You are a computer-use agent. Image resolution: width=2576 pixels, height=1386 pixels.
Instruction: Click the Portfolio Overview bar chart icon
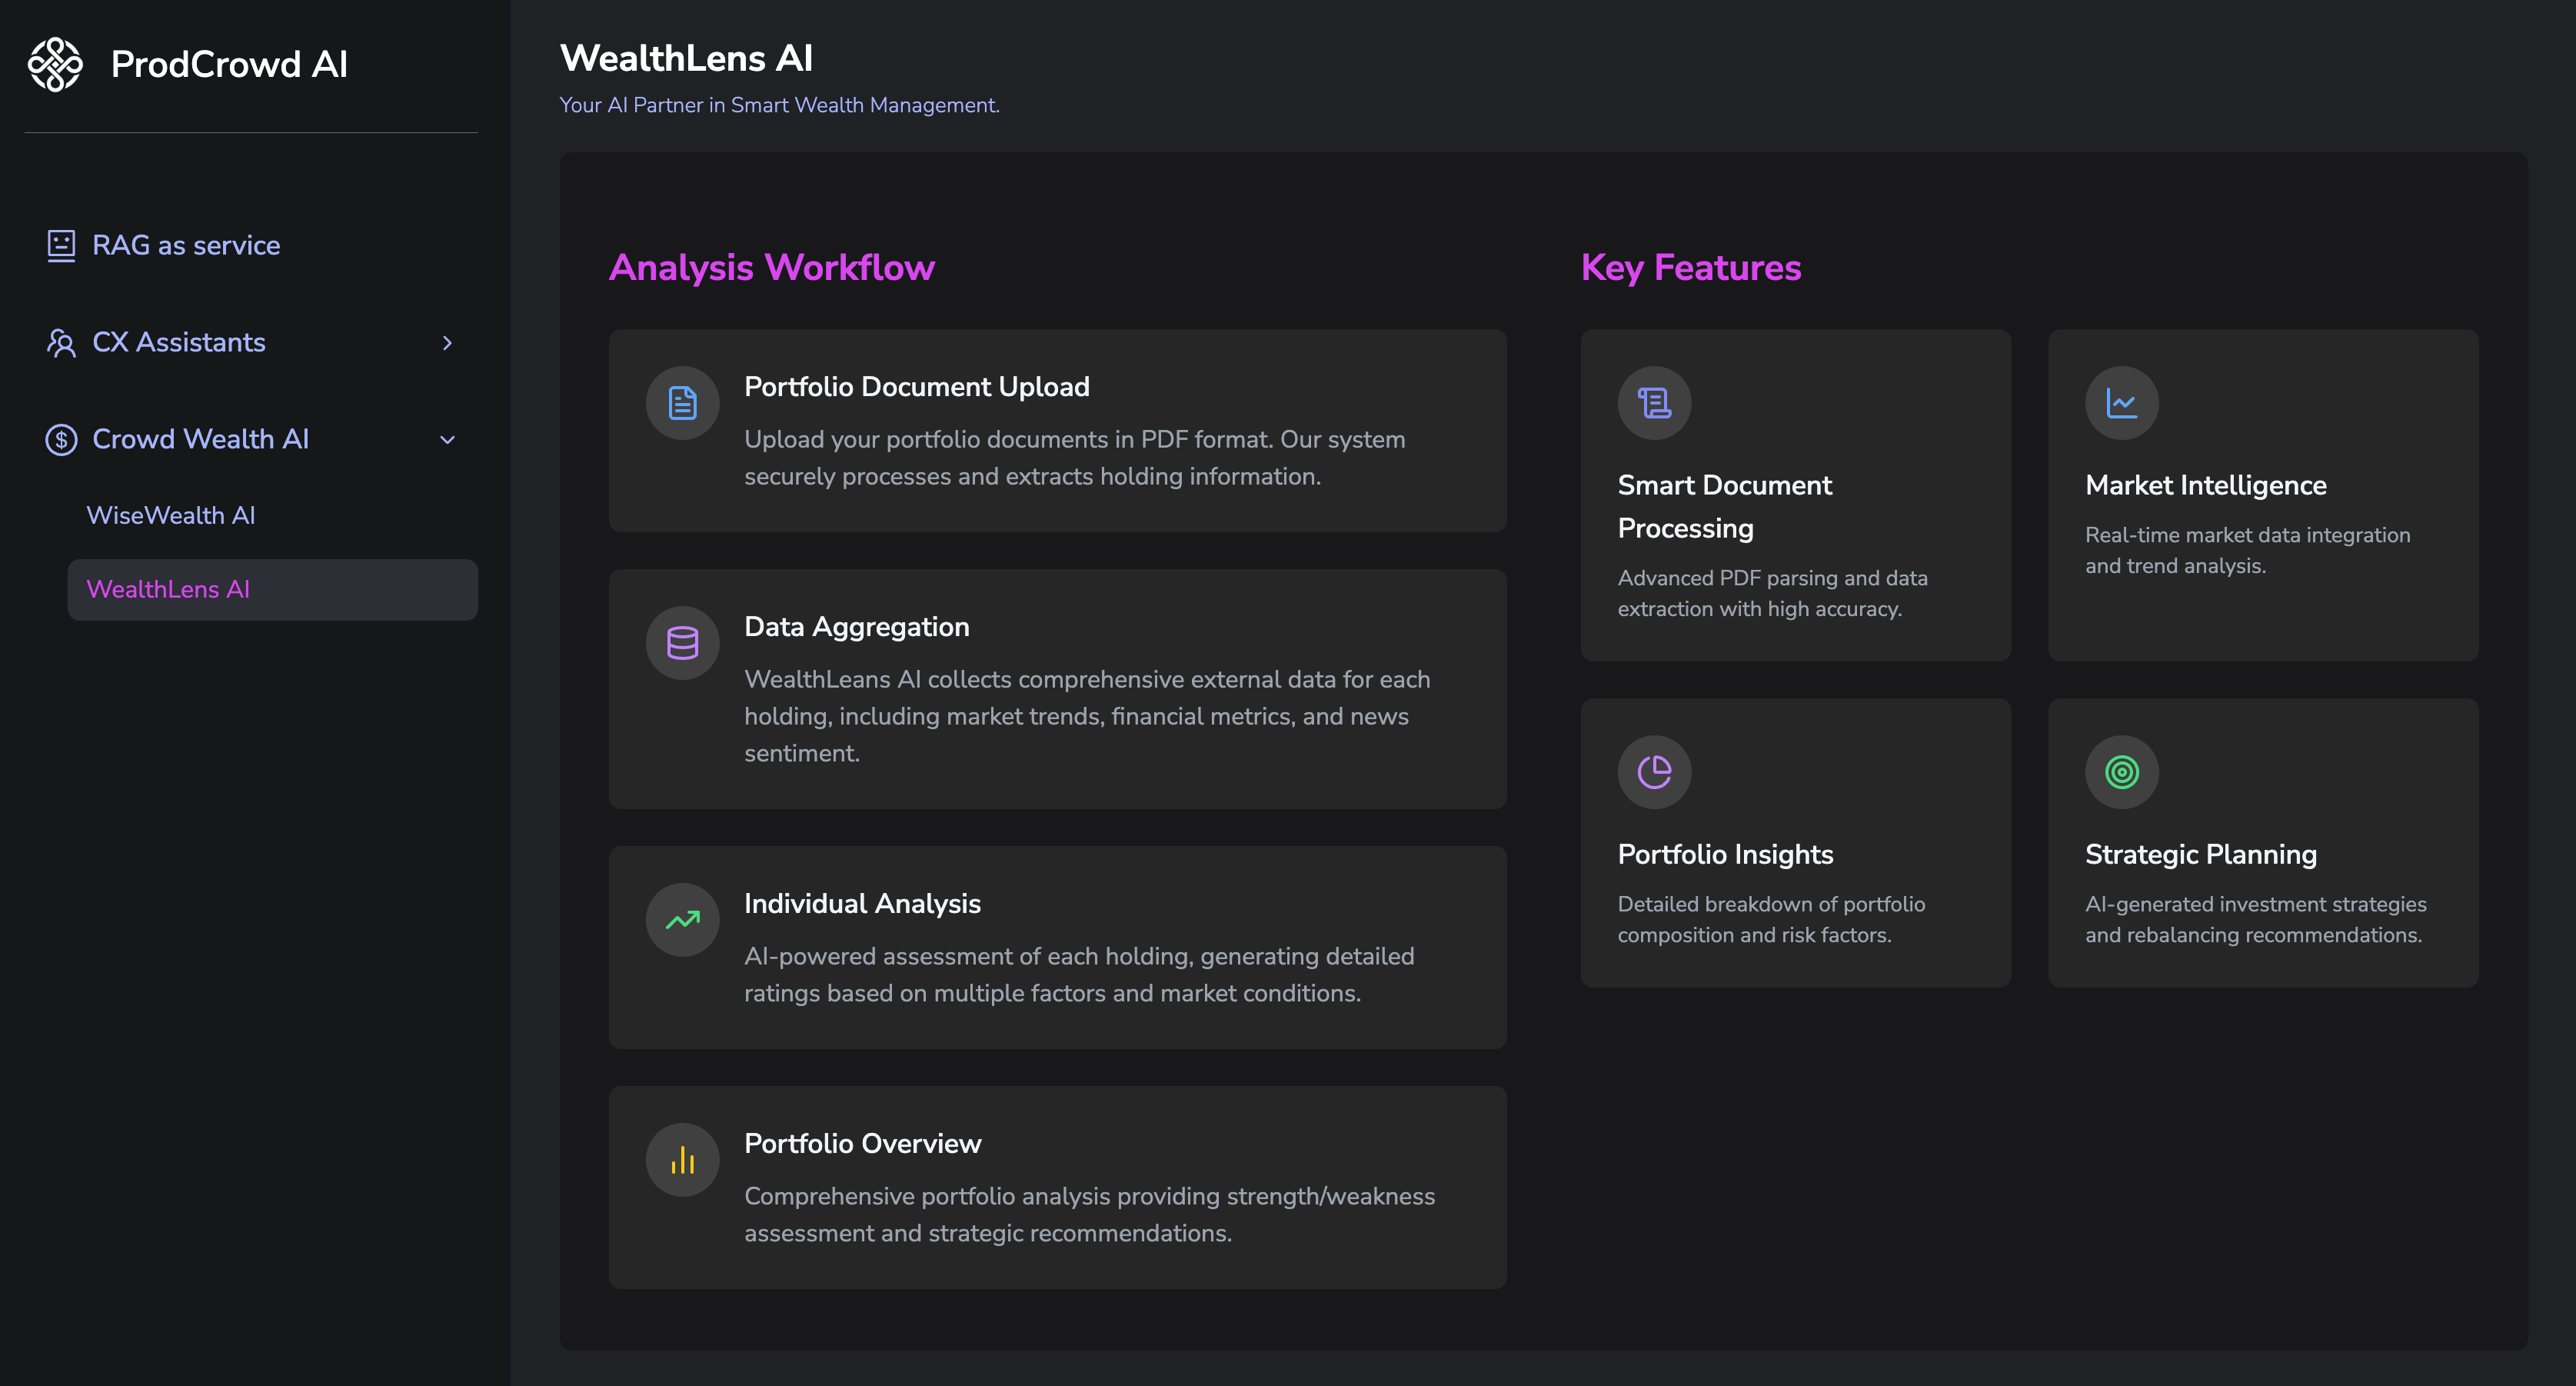(x=683, y=1160)
